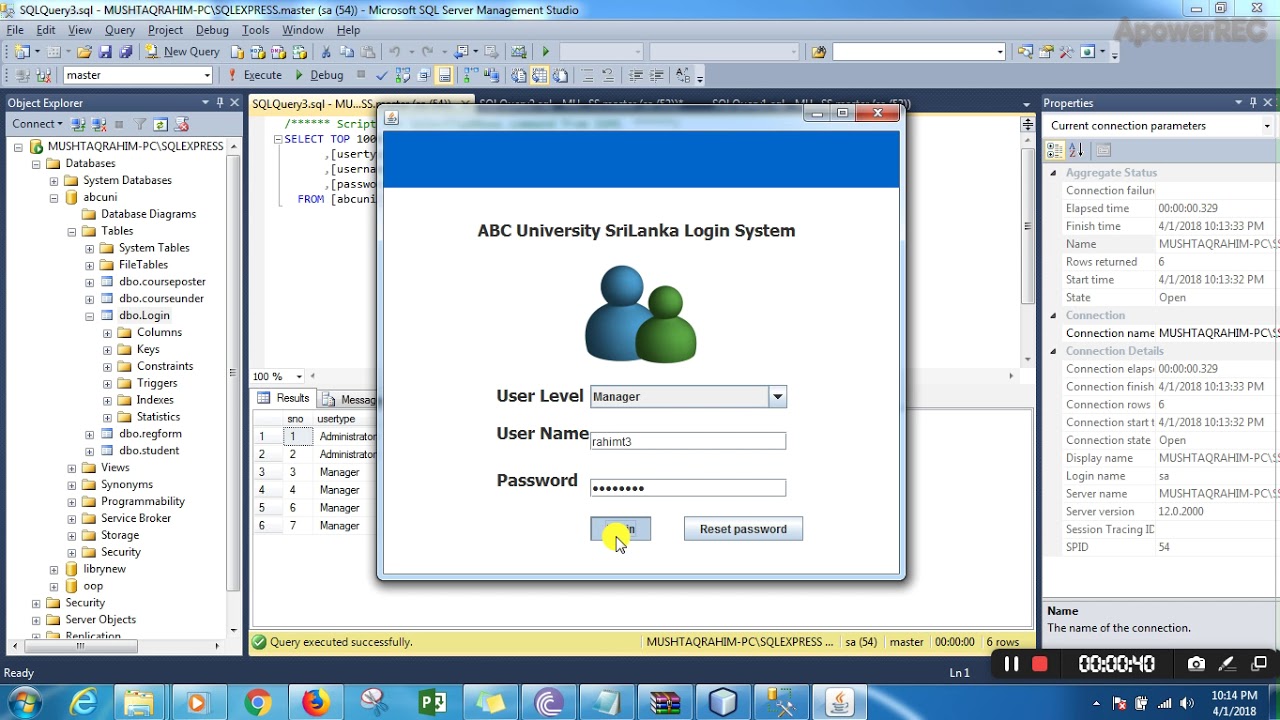Collapse the Aggregate Status section in Properties
1280x720 pixels.
click(1053, 173)
